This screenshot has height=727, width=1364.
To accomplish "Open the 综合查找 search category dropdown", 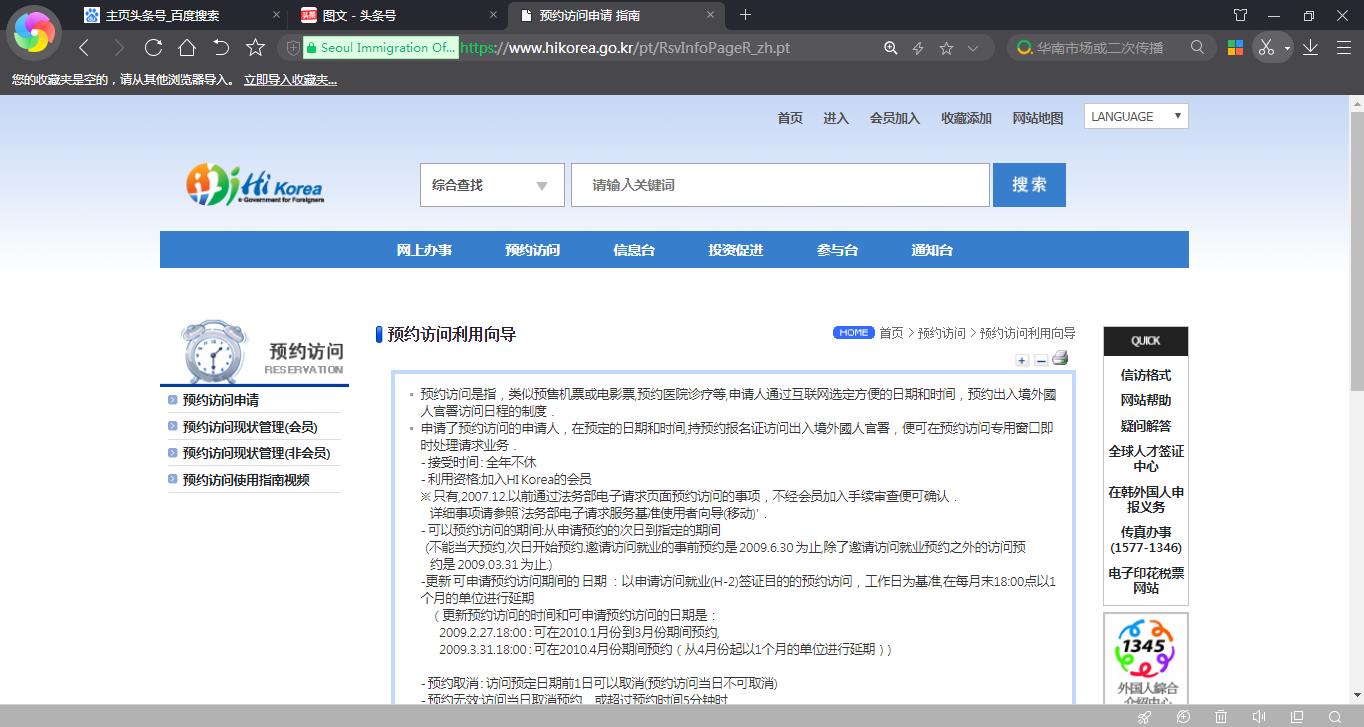I will (491, 185).
